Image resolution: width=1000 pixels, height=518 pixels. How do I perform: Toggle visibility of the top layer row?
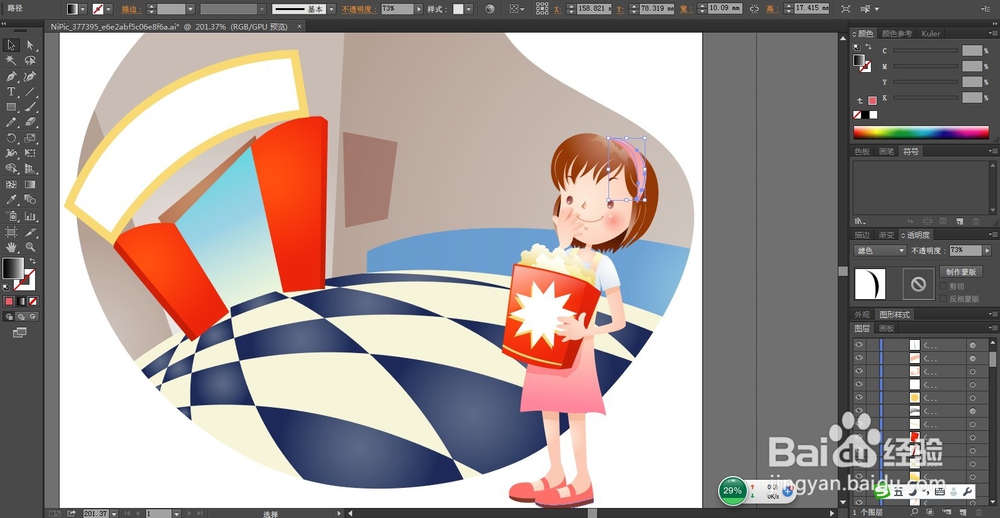tap(859, 344)
